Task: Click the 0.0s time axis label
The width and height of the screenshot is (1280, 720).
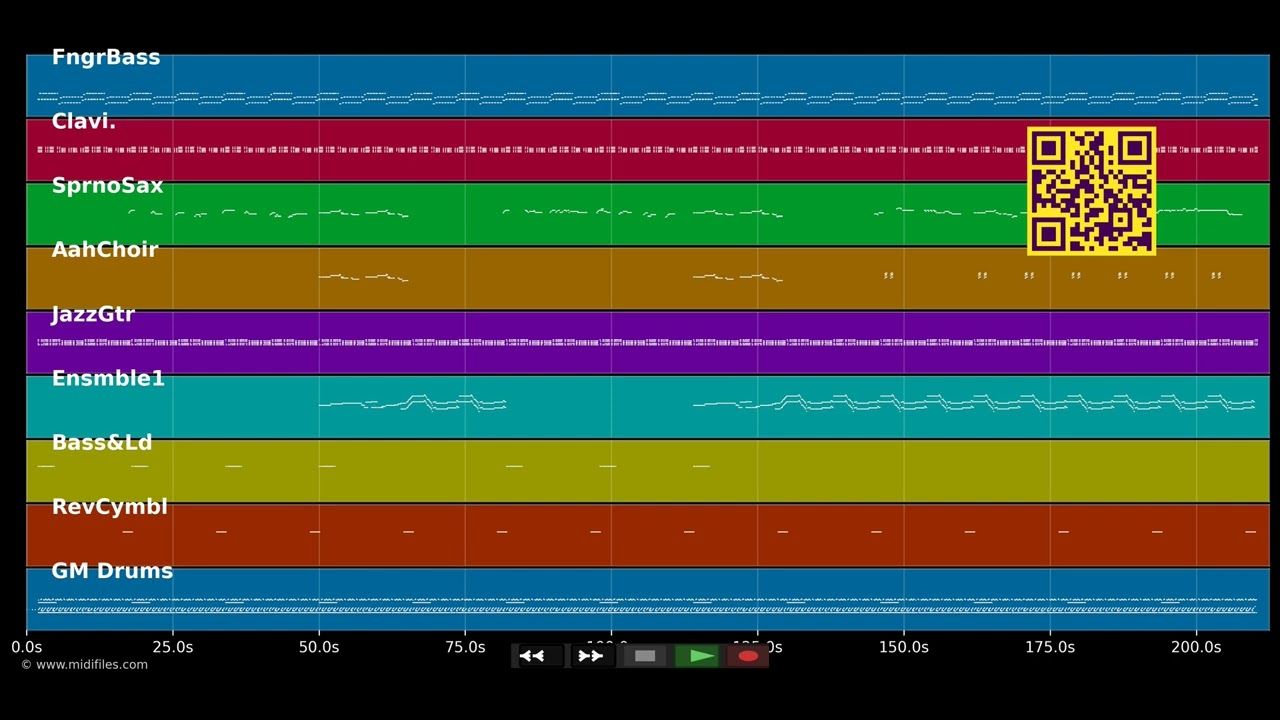Action: pyautogui.click(x=27, y=647)
